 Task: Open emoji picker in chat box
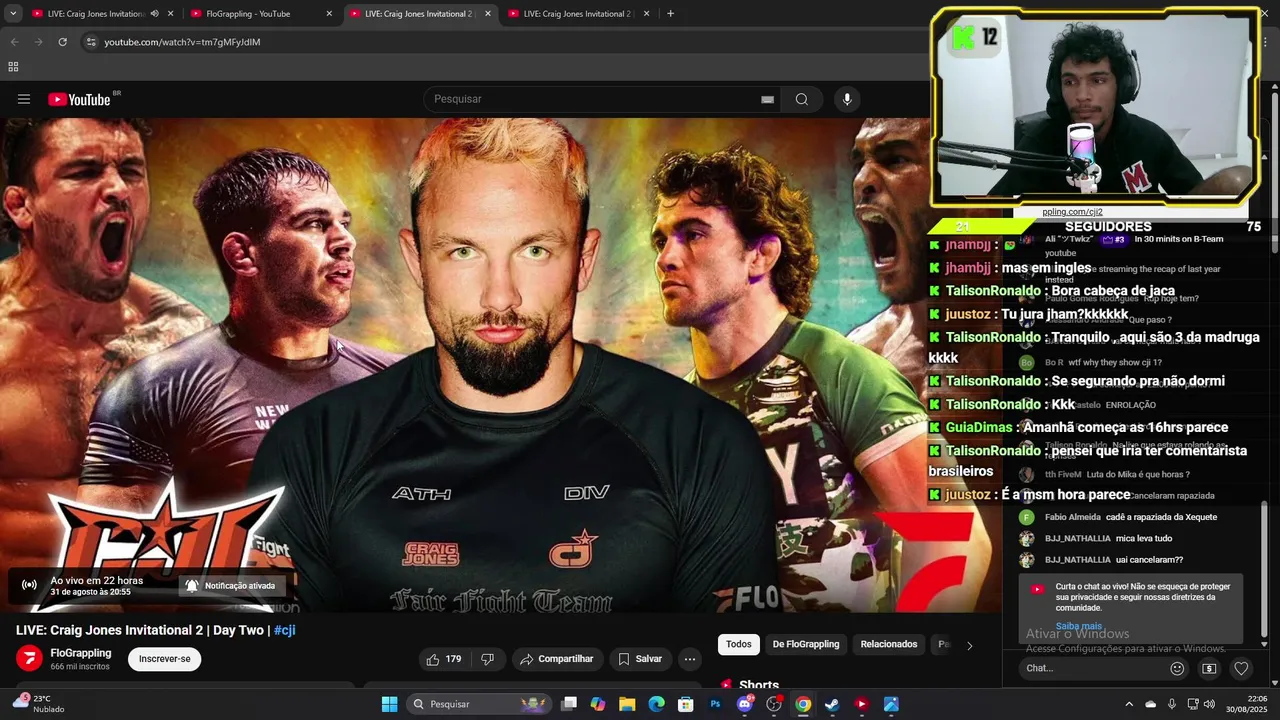[x=1177, y=668]
